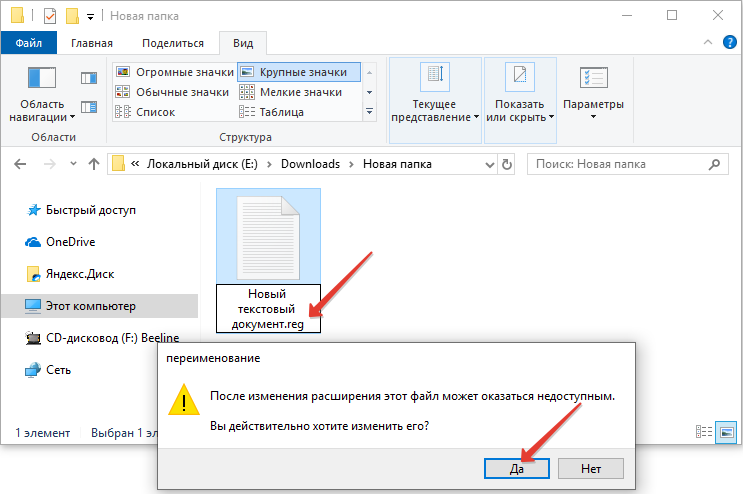Expand address bar history dropdown
The width and height of the screenshot is (743, 494).
490,164
